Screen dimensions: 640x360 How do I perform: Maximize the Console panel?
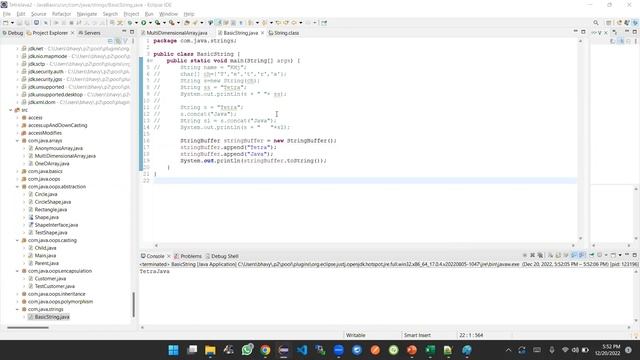635,256
